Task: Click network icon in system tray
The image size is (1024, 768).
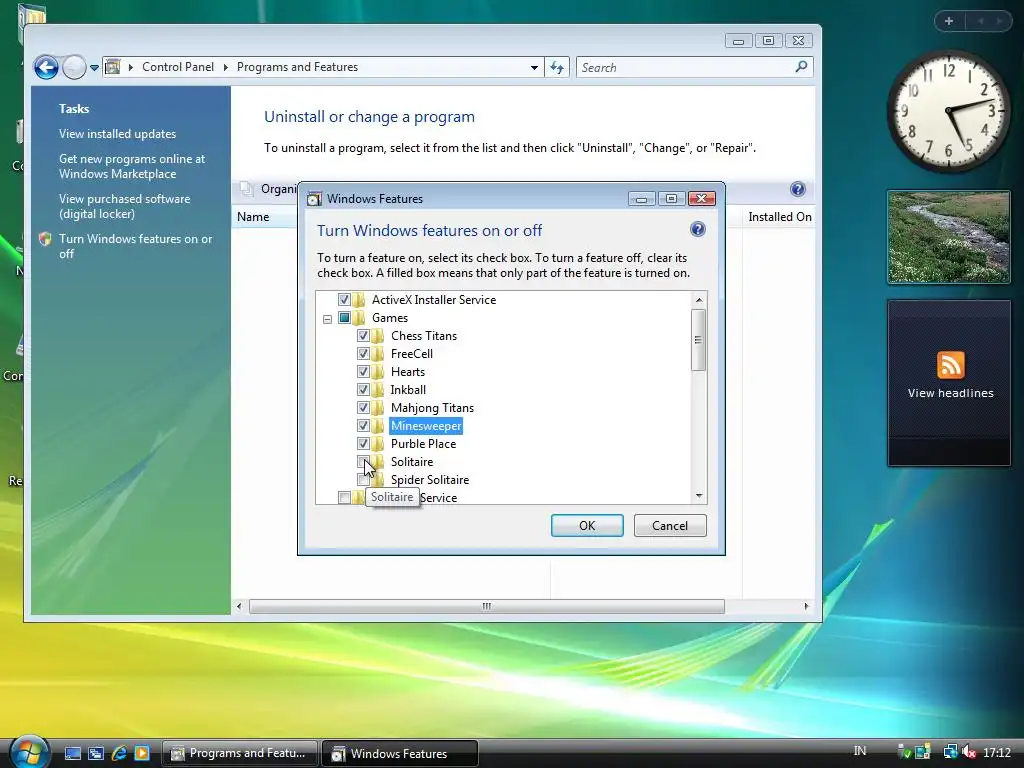Action: [x=950, y=752]
